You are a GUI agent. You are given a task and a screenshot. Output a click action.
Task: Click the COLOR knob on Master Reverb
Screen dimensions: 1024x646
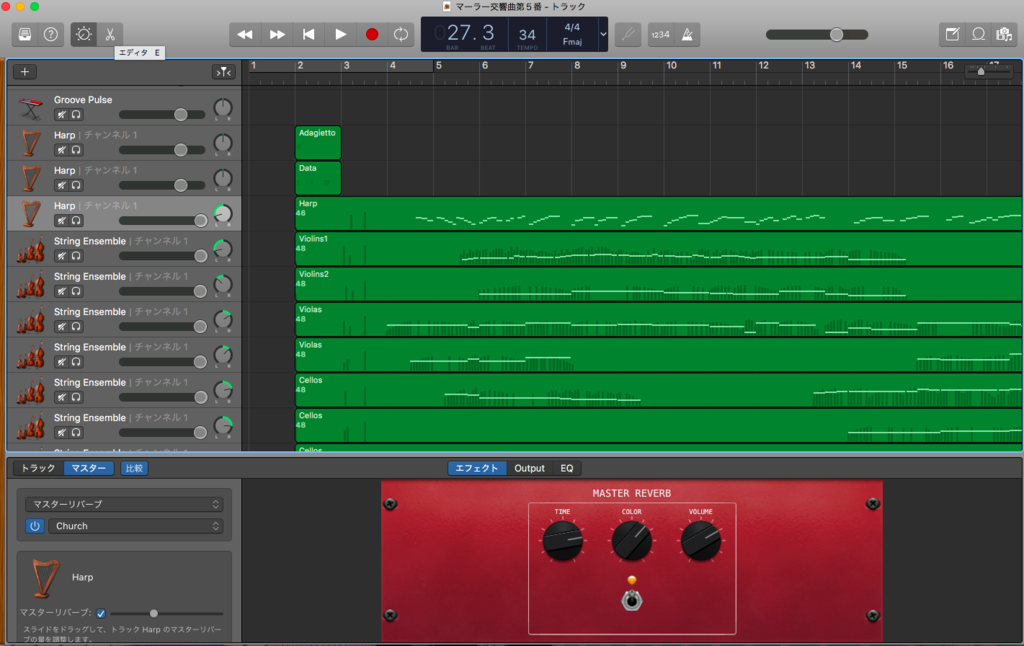(x=632, y=540)
